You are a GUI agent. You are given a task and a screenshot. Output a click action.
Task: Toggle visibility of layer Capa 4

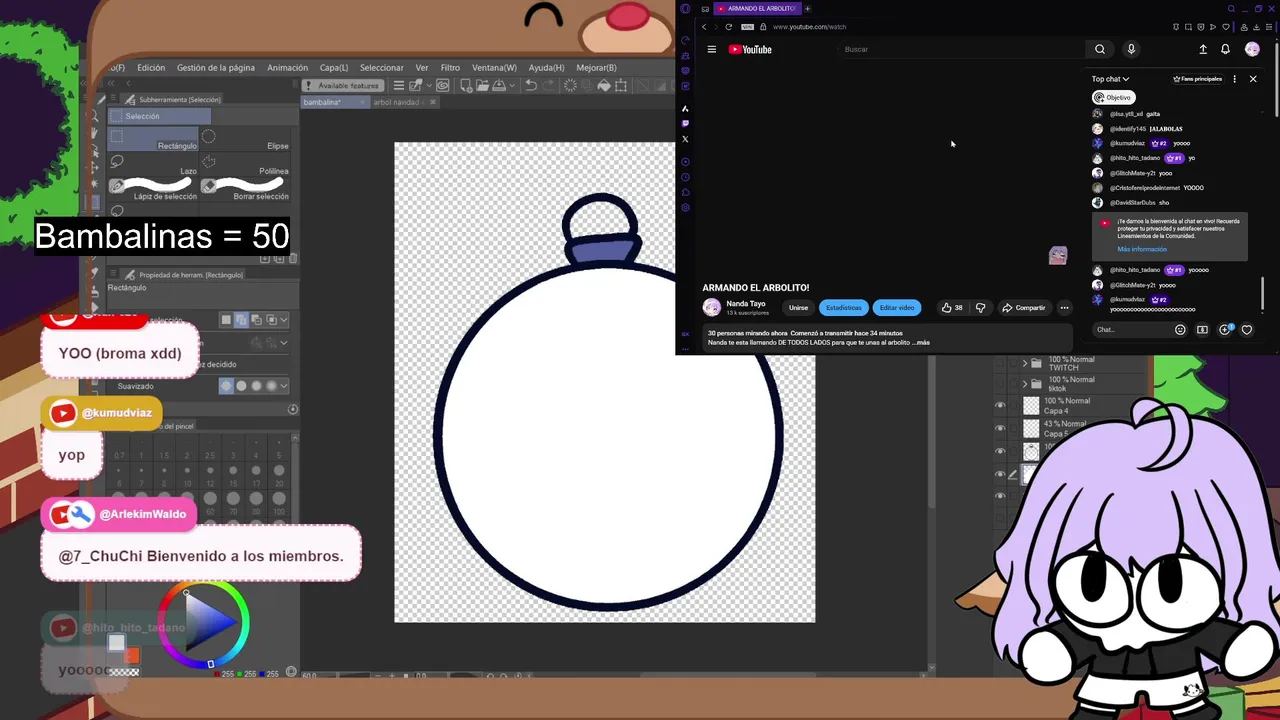tap(1000, 405)
